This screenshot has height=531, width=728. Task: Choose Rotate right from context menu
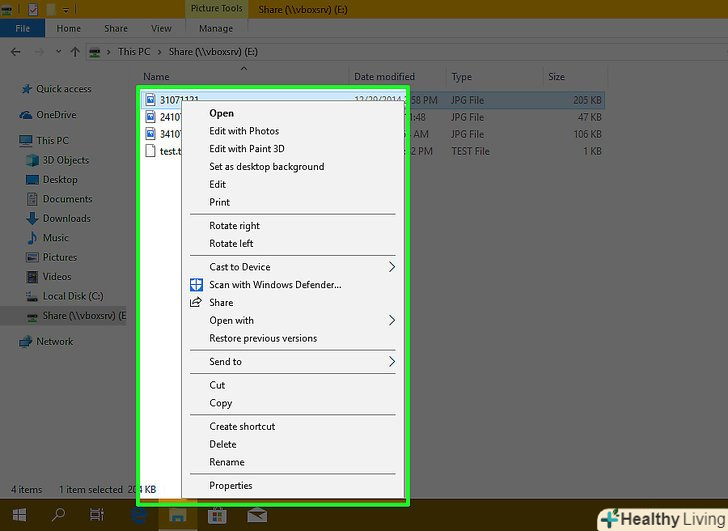pos(234,226)
